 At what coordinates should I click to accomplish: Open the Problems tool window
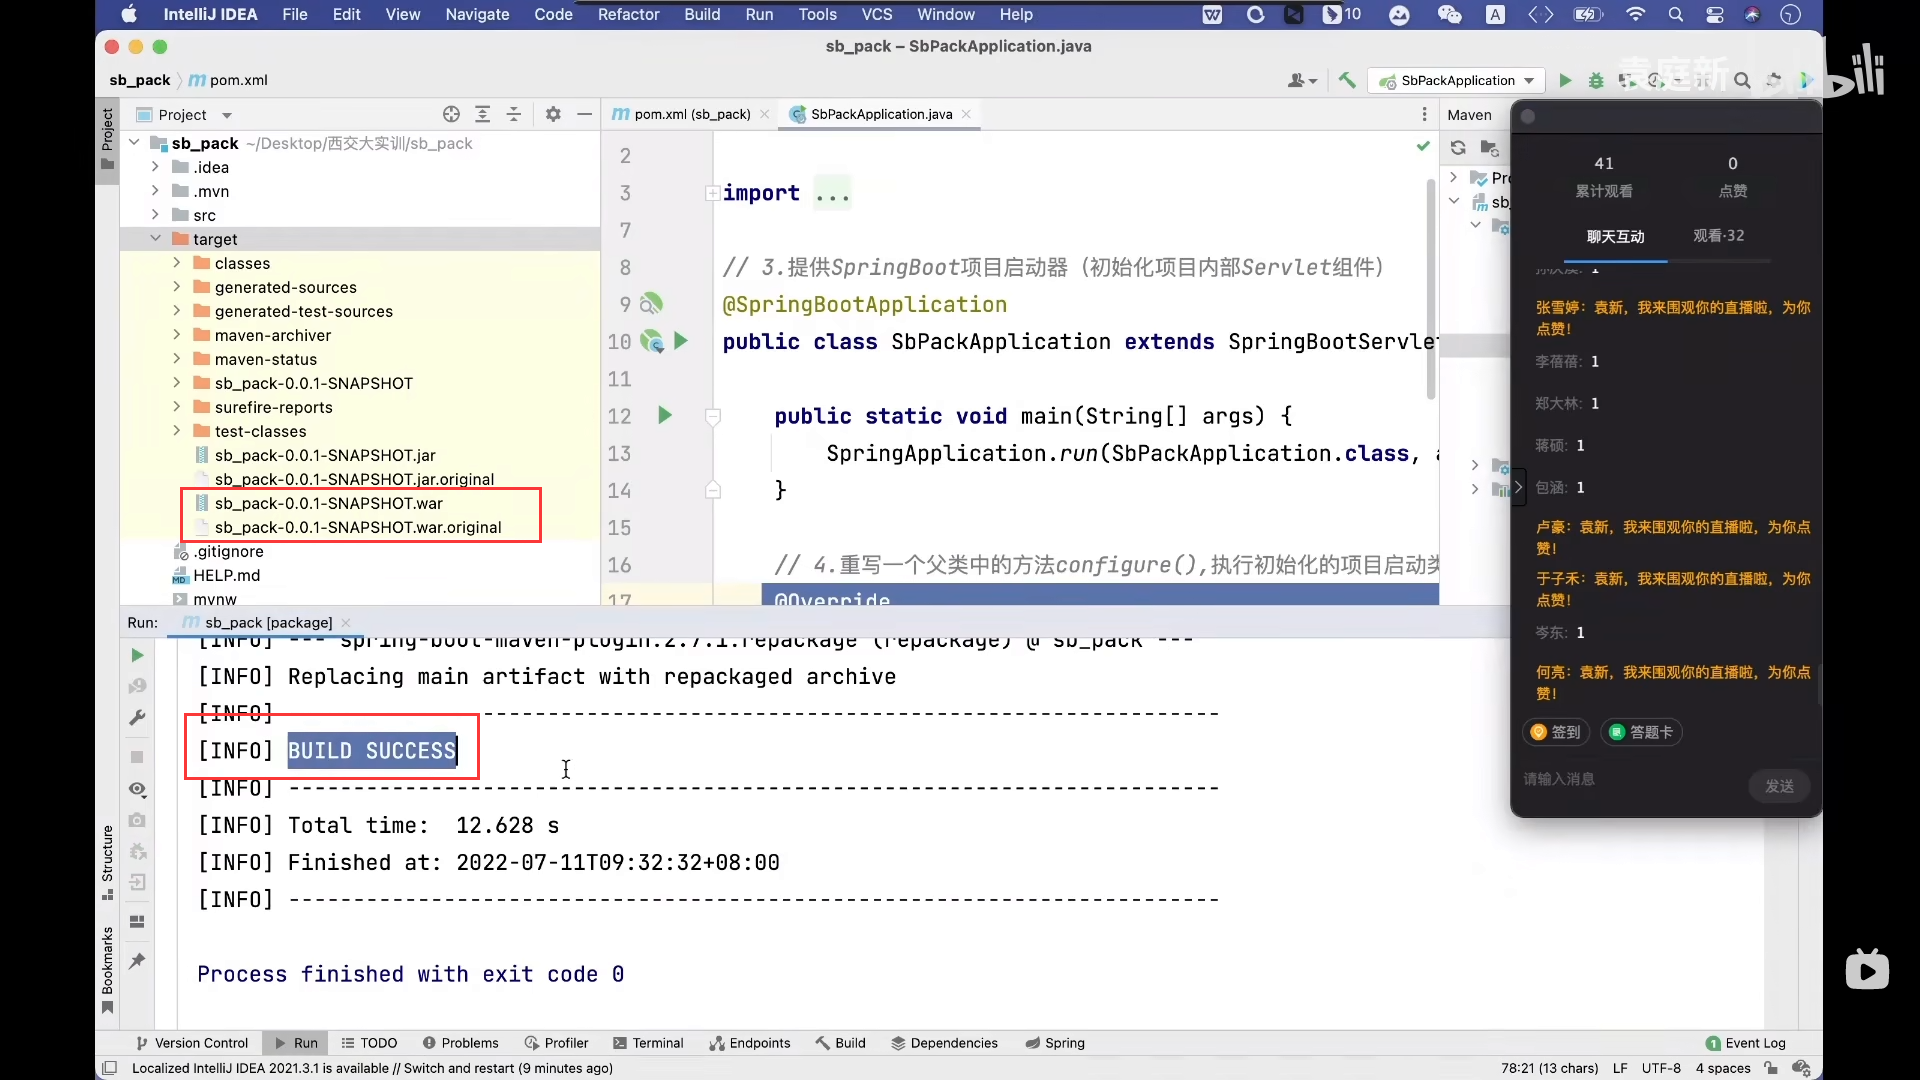[x=460, y=1043]
